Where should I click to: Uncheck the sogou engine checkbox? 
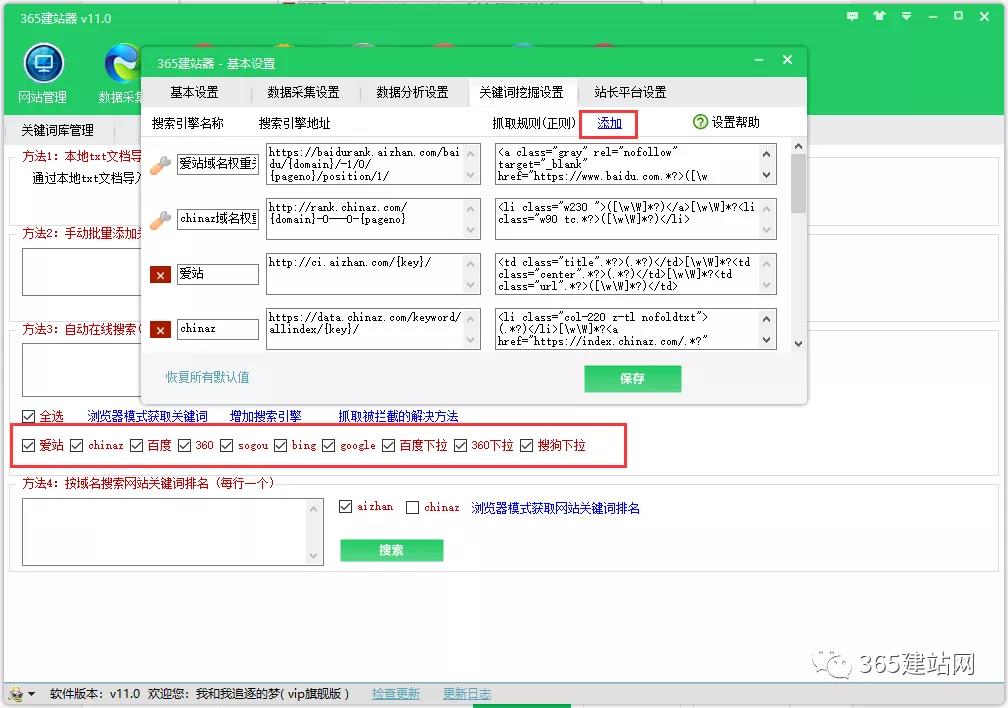tap(226, 445)
